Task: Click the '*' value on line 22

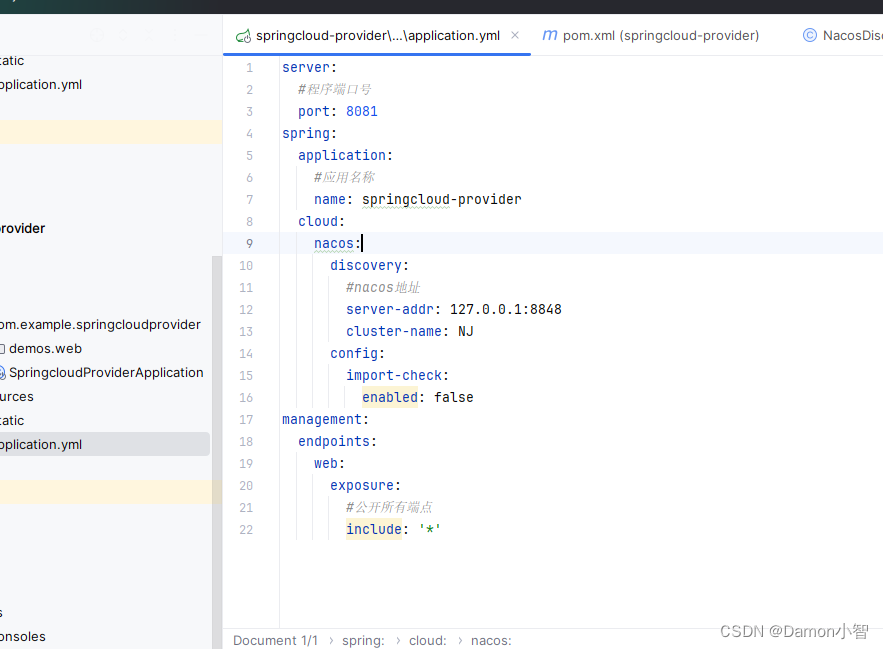Action: tap(430, 530)
